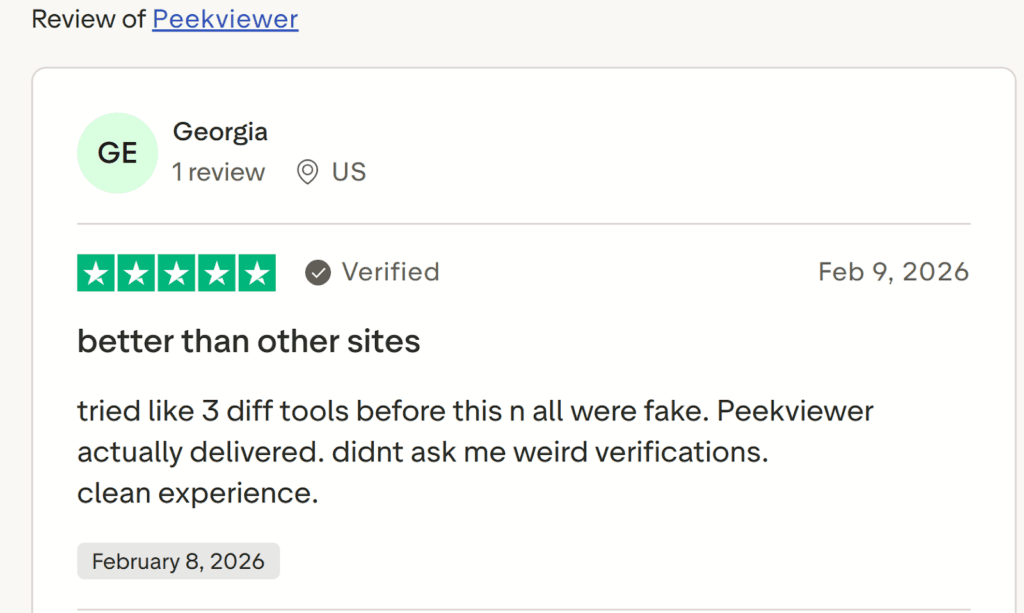Select the fifth green star icon
Image resolution: width=1024 pixels, height=613 pixels.
[x=257, y=272]
